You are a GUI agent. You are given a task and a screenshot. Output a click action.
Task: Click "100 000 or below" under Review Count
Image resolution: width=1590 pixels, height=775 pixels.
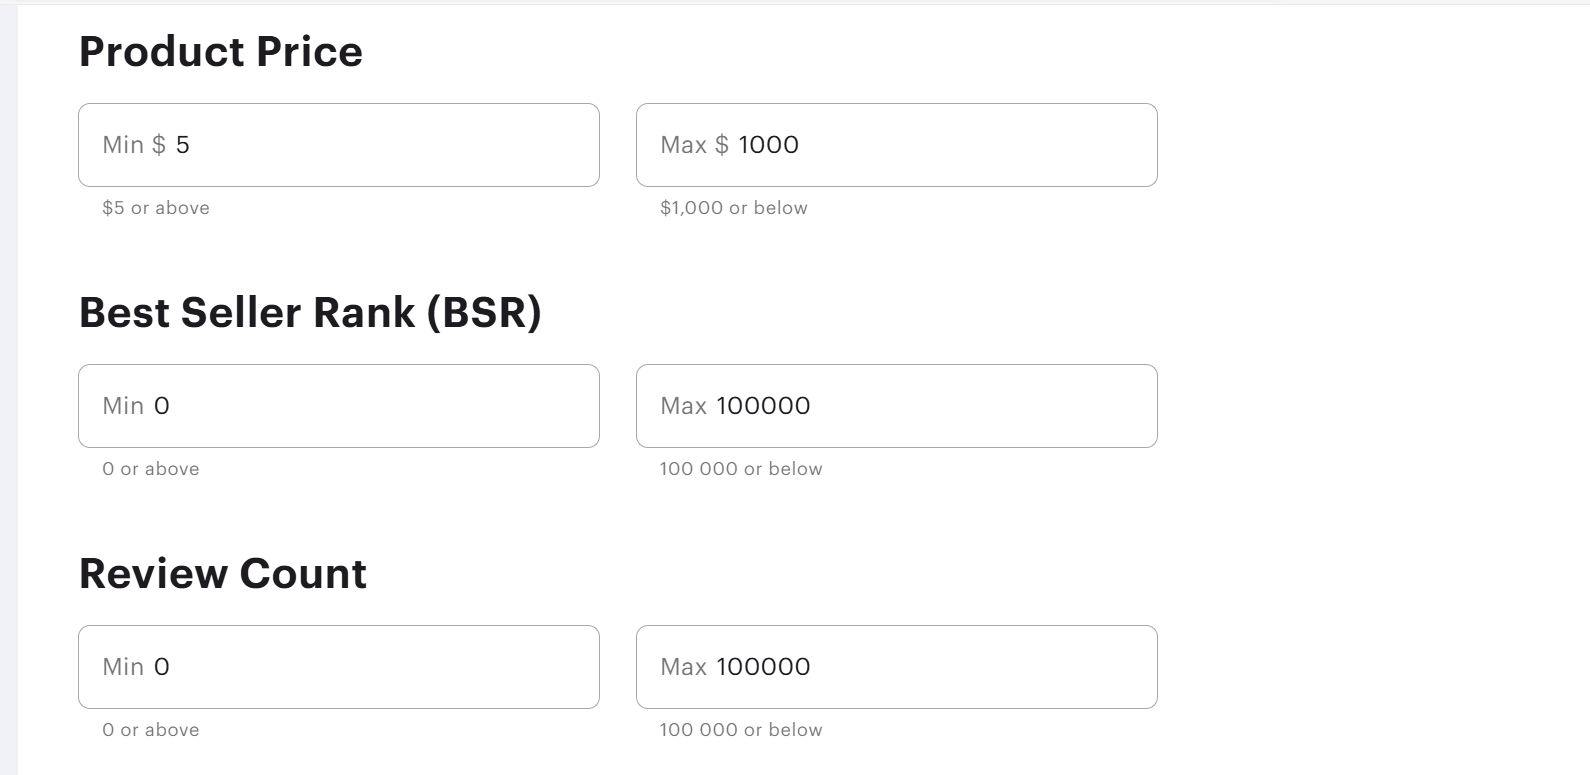coord(741,730)
